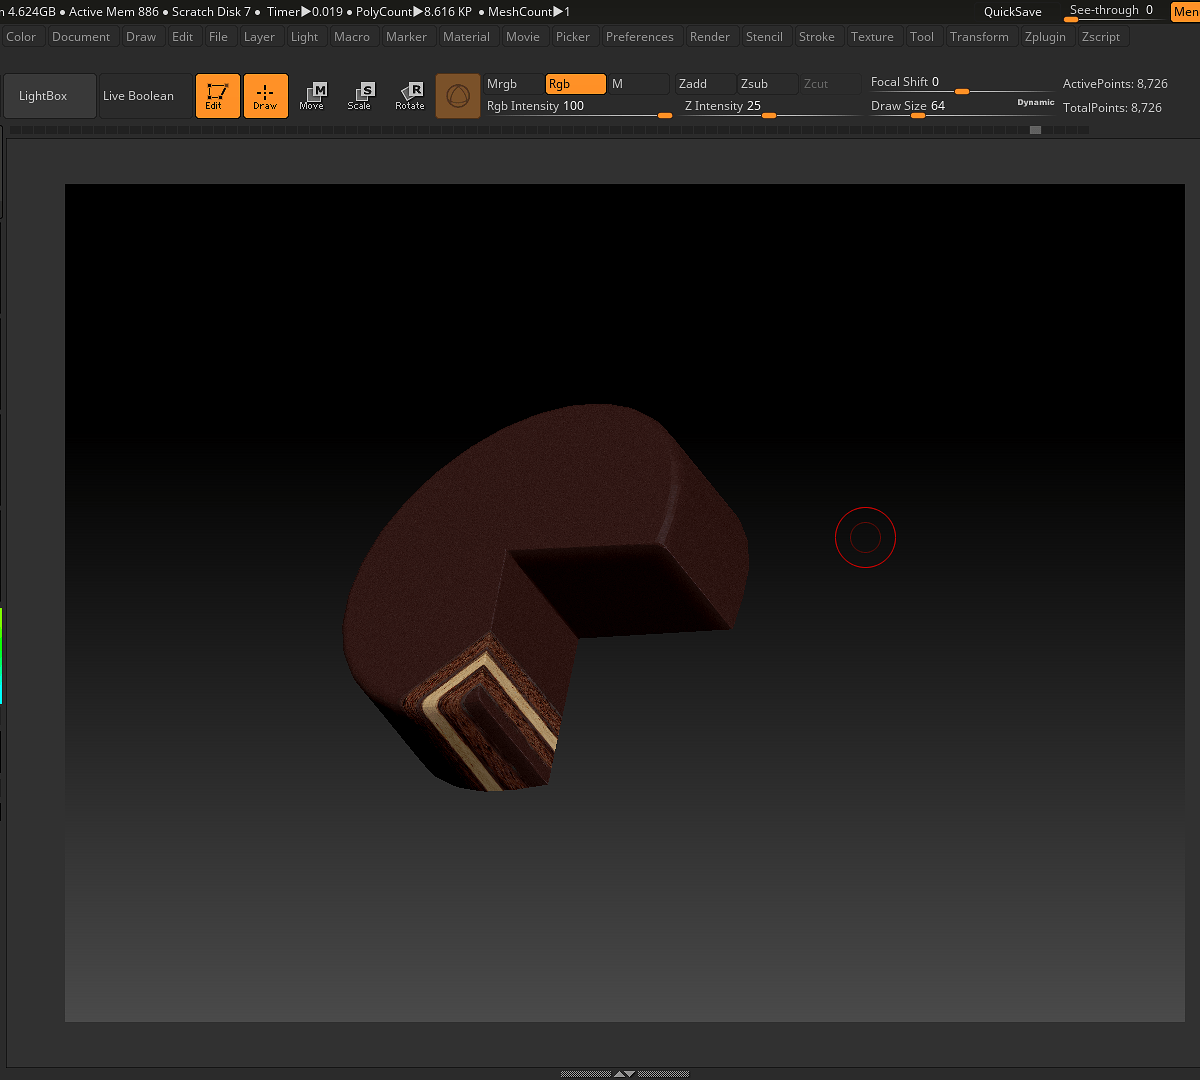The image size is (1200, 1080).
Task: Click the gizmo 3D sphere icon
Action: (458, 96)
